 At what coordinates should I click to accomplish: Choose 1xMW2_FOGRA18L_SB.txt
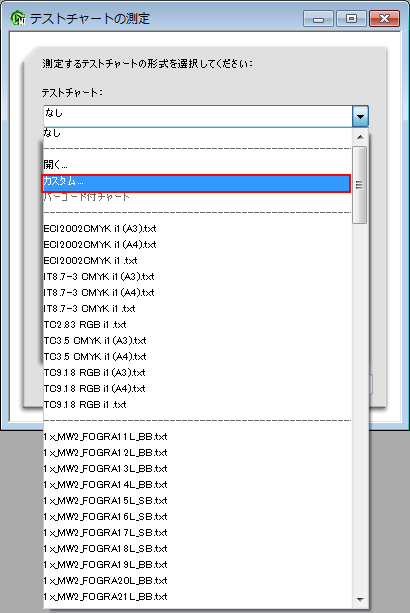(x=197, y=548)
